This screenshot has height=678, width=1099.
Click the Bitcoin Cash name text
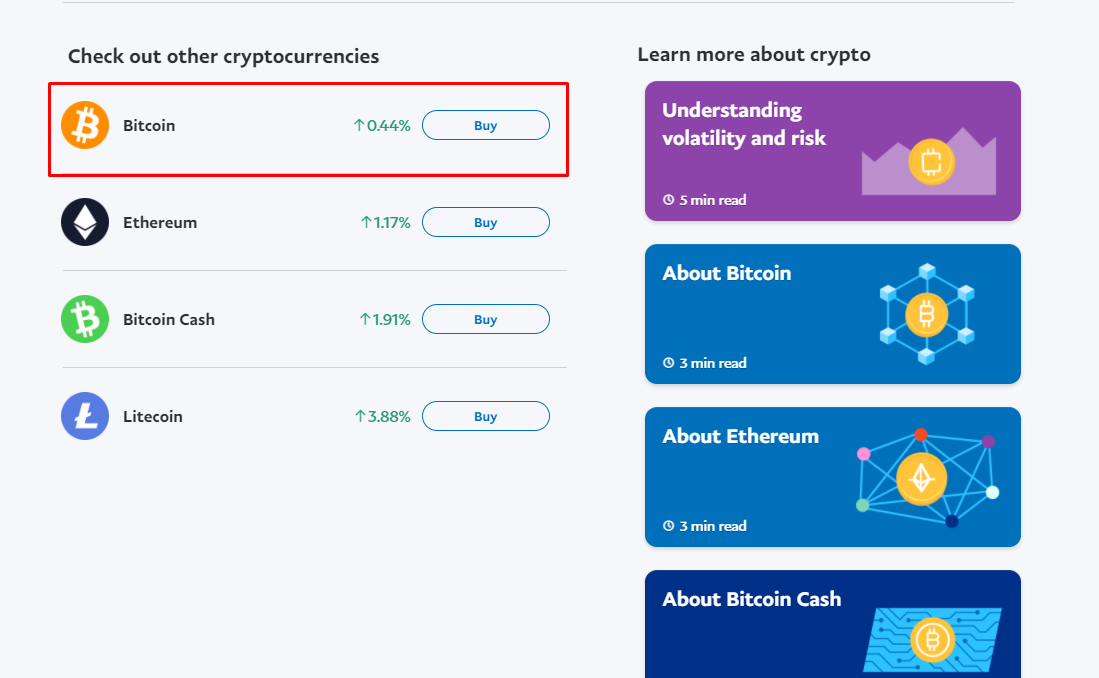tap(169, 319)
